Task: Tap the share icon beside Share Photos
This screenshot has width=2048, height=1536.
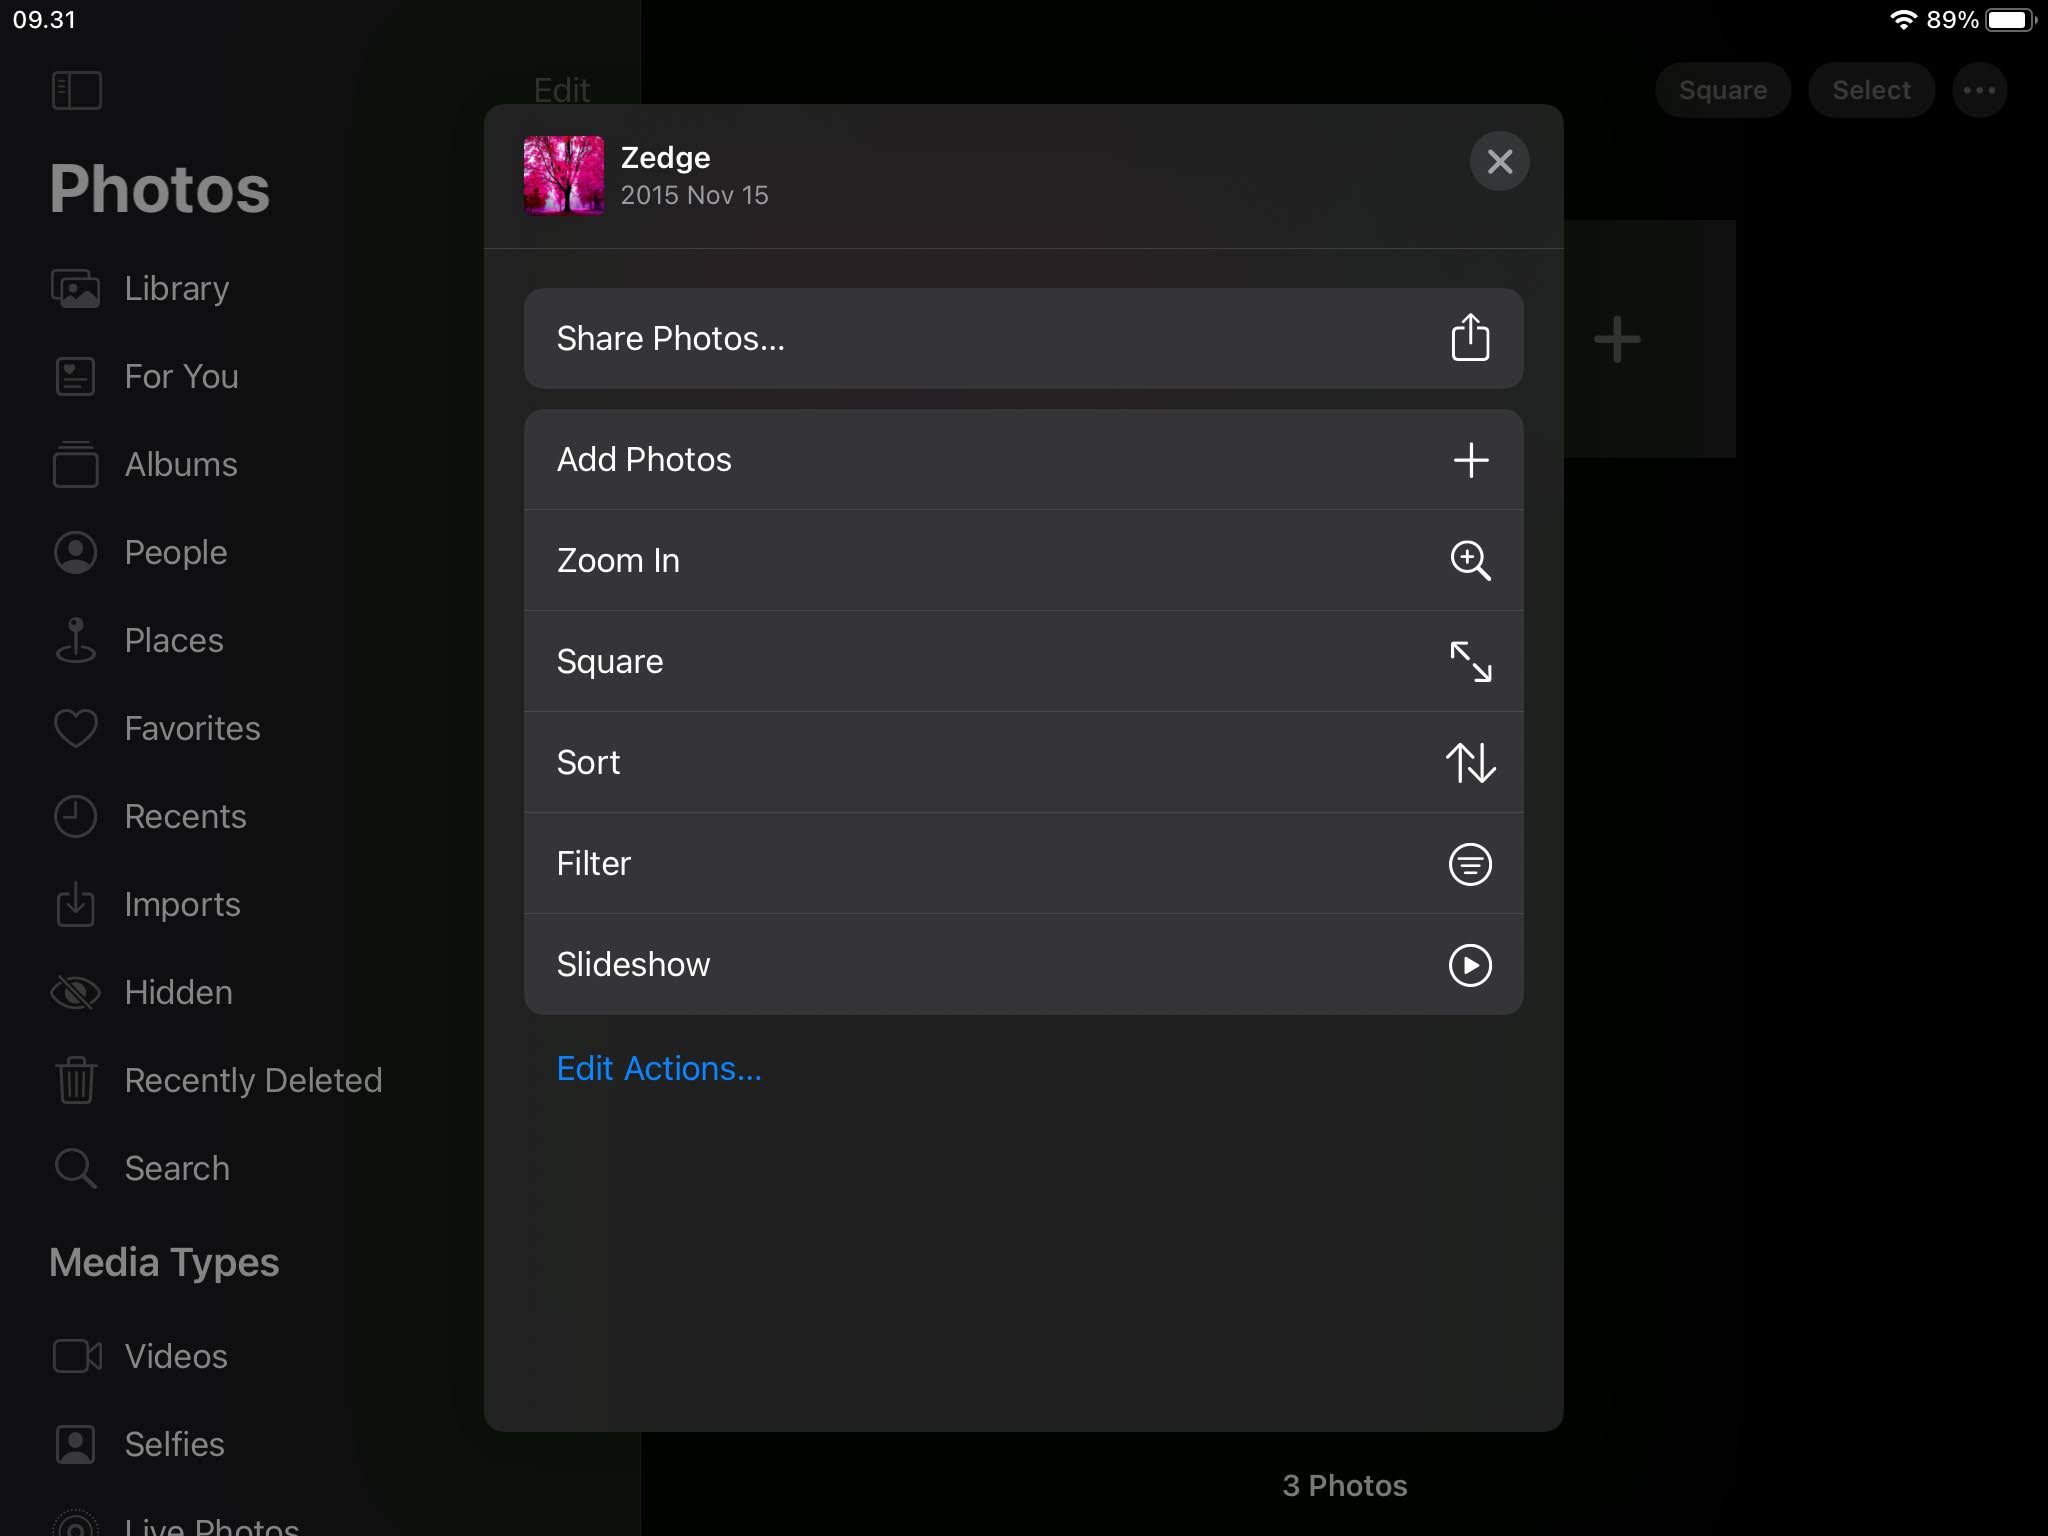Action: coord(1469,338)
